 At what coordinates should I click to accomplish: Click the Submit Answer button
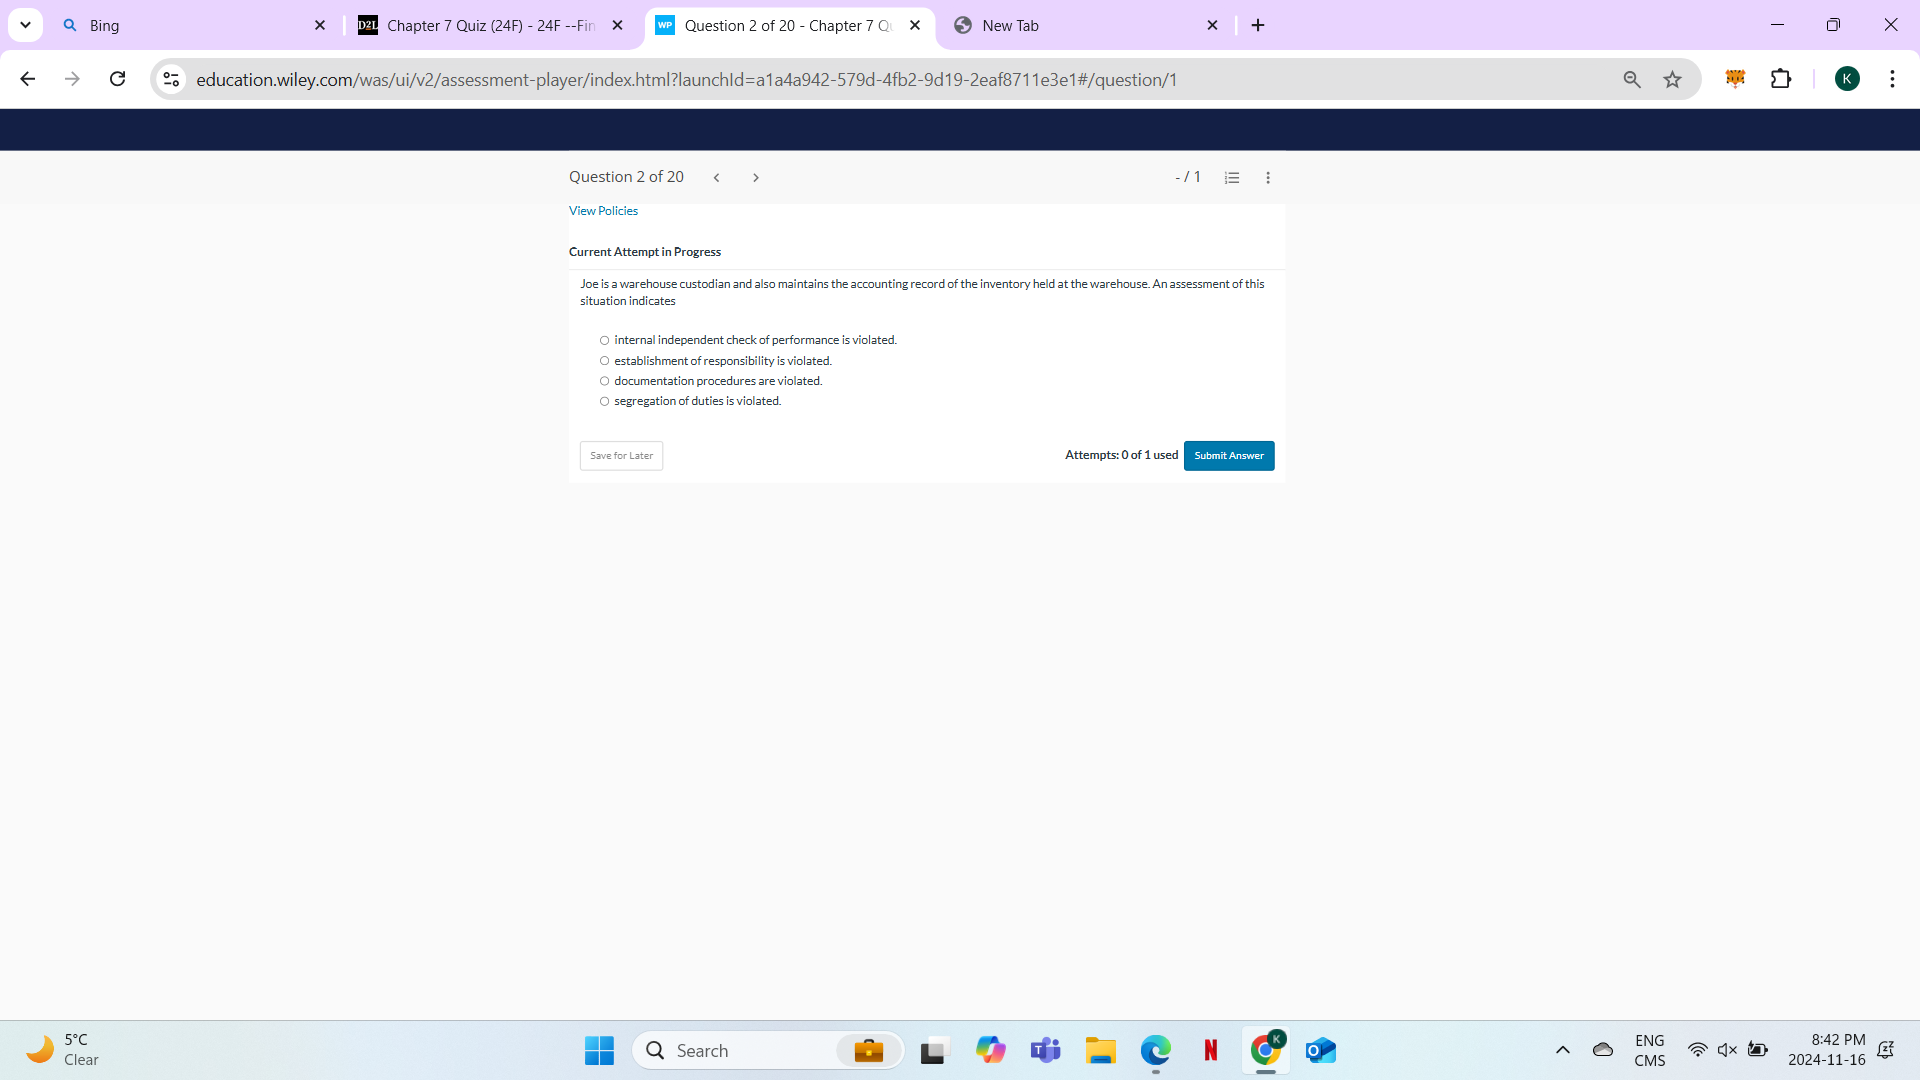point(1228,455)
